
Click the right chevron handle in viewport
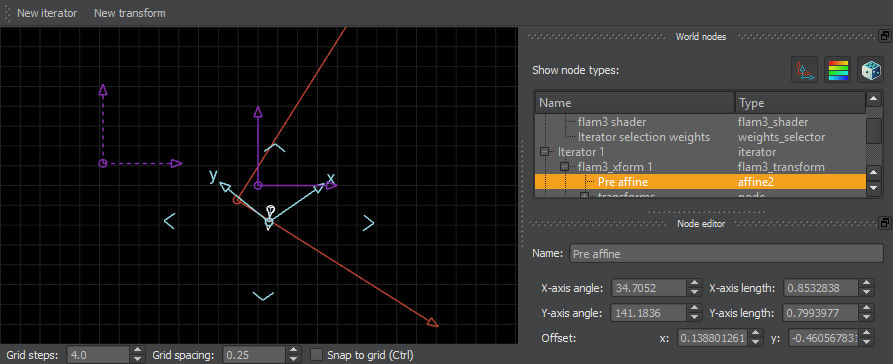[x=368, y=223]
